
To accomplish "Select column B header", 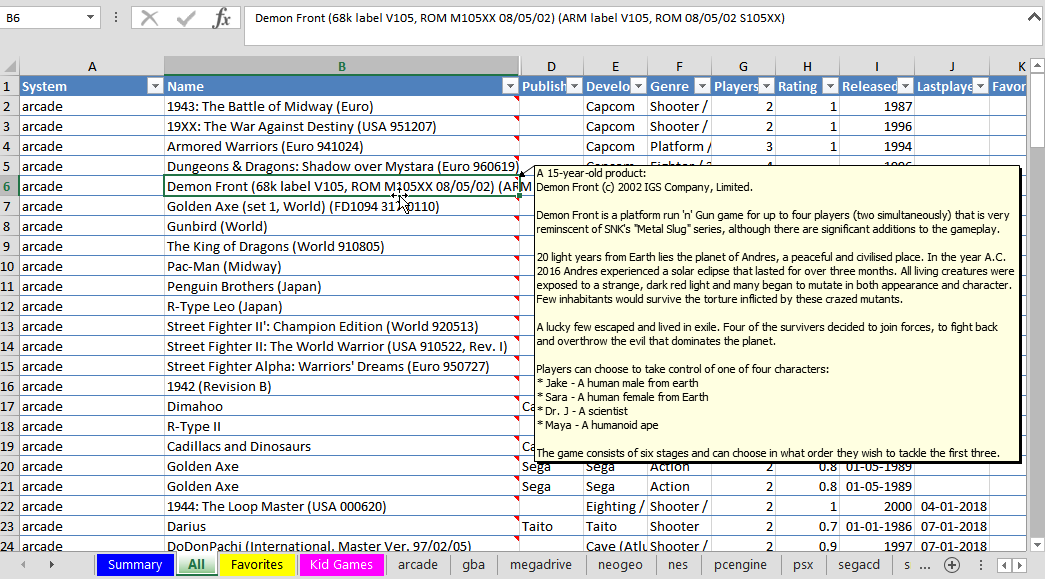I will point(341,66).
